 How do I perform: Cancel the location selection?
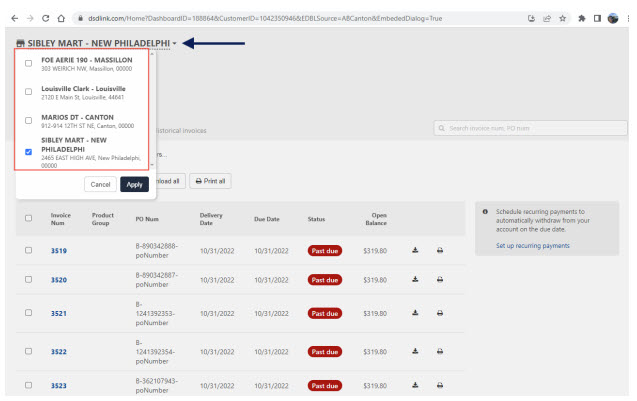click(100, 184)
